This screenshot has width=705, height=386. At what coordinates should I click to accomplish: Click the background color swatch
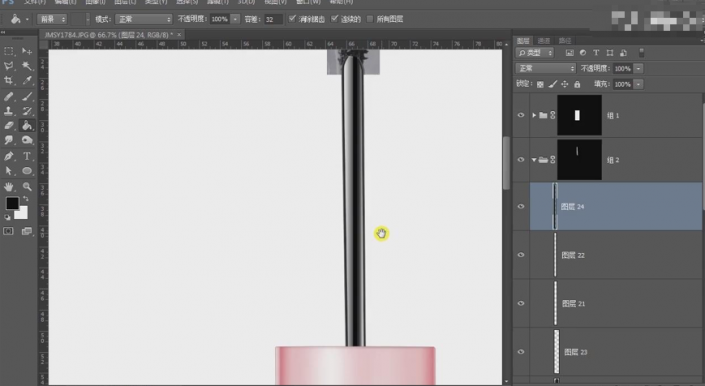click(x=22, y=213)
